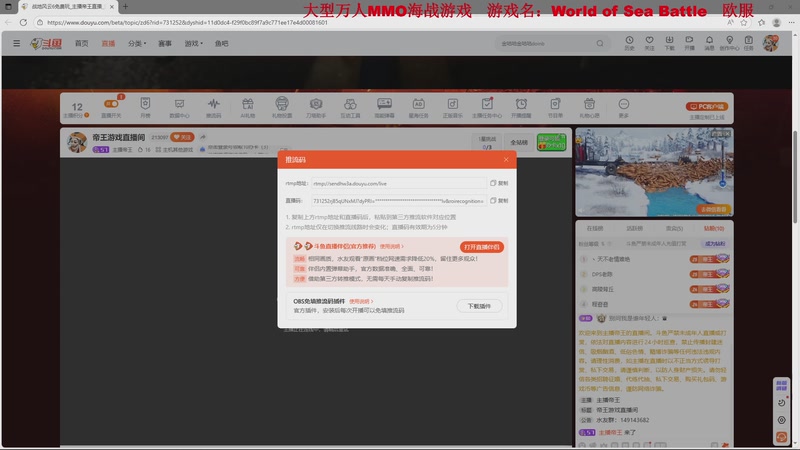Open a new browser tab
This screenshot has width=800, height=450.
(126, 7)
